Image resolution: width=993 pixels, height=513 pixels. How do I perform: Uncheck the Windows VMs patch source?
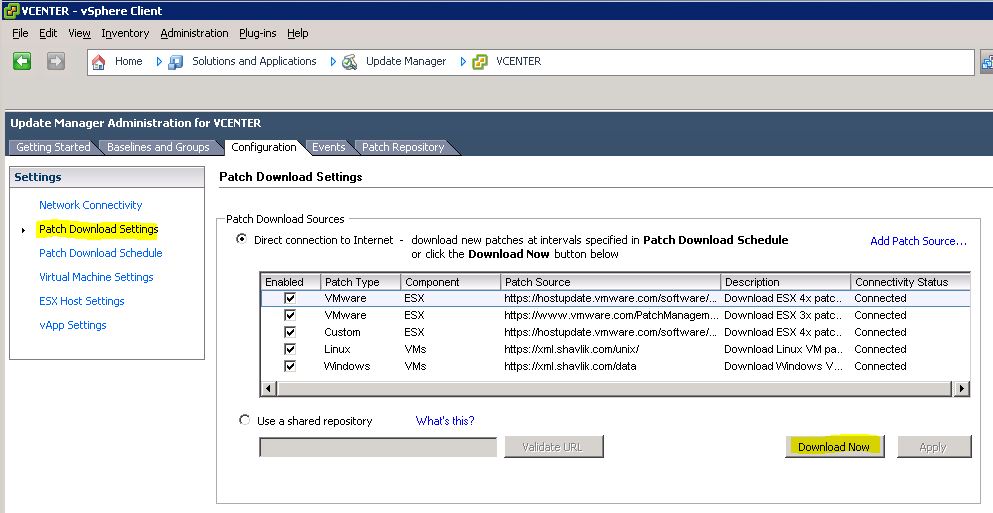point(290,367)
